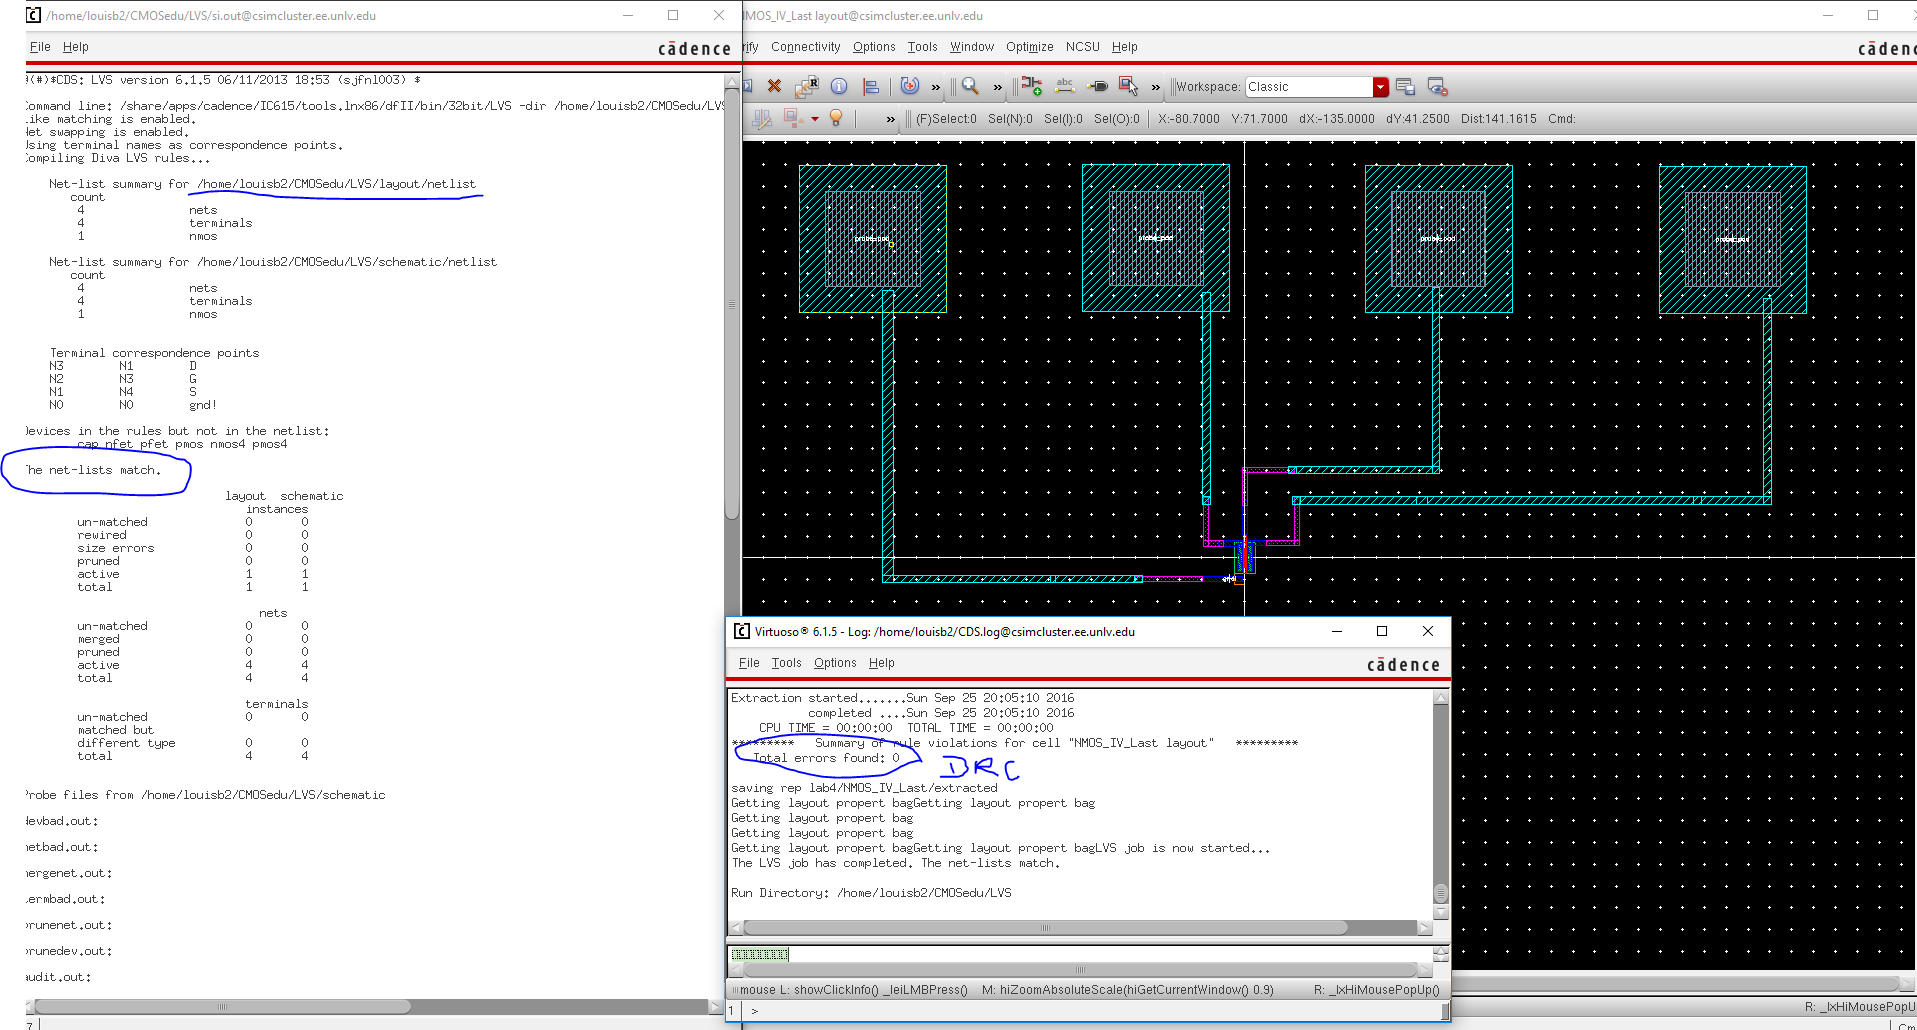Viewport: 1917px width, 1030px height.
Task: Open the object properties info icon
Action: 839,87
